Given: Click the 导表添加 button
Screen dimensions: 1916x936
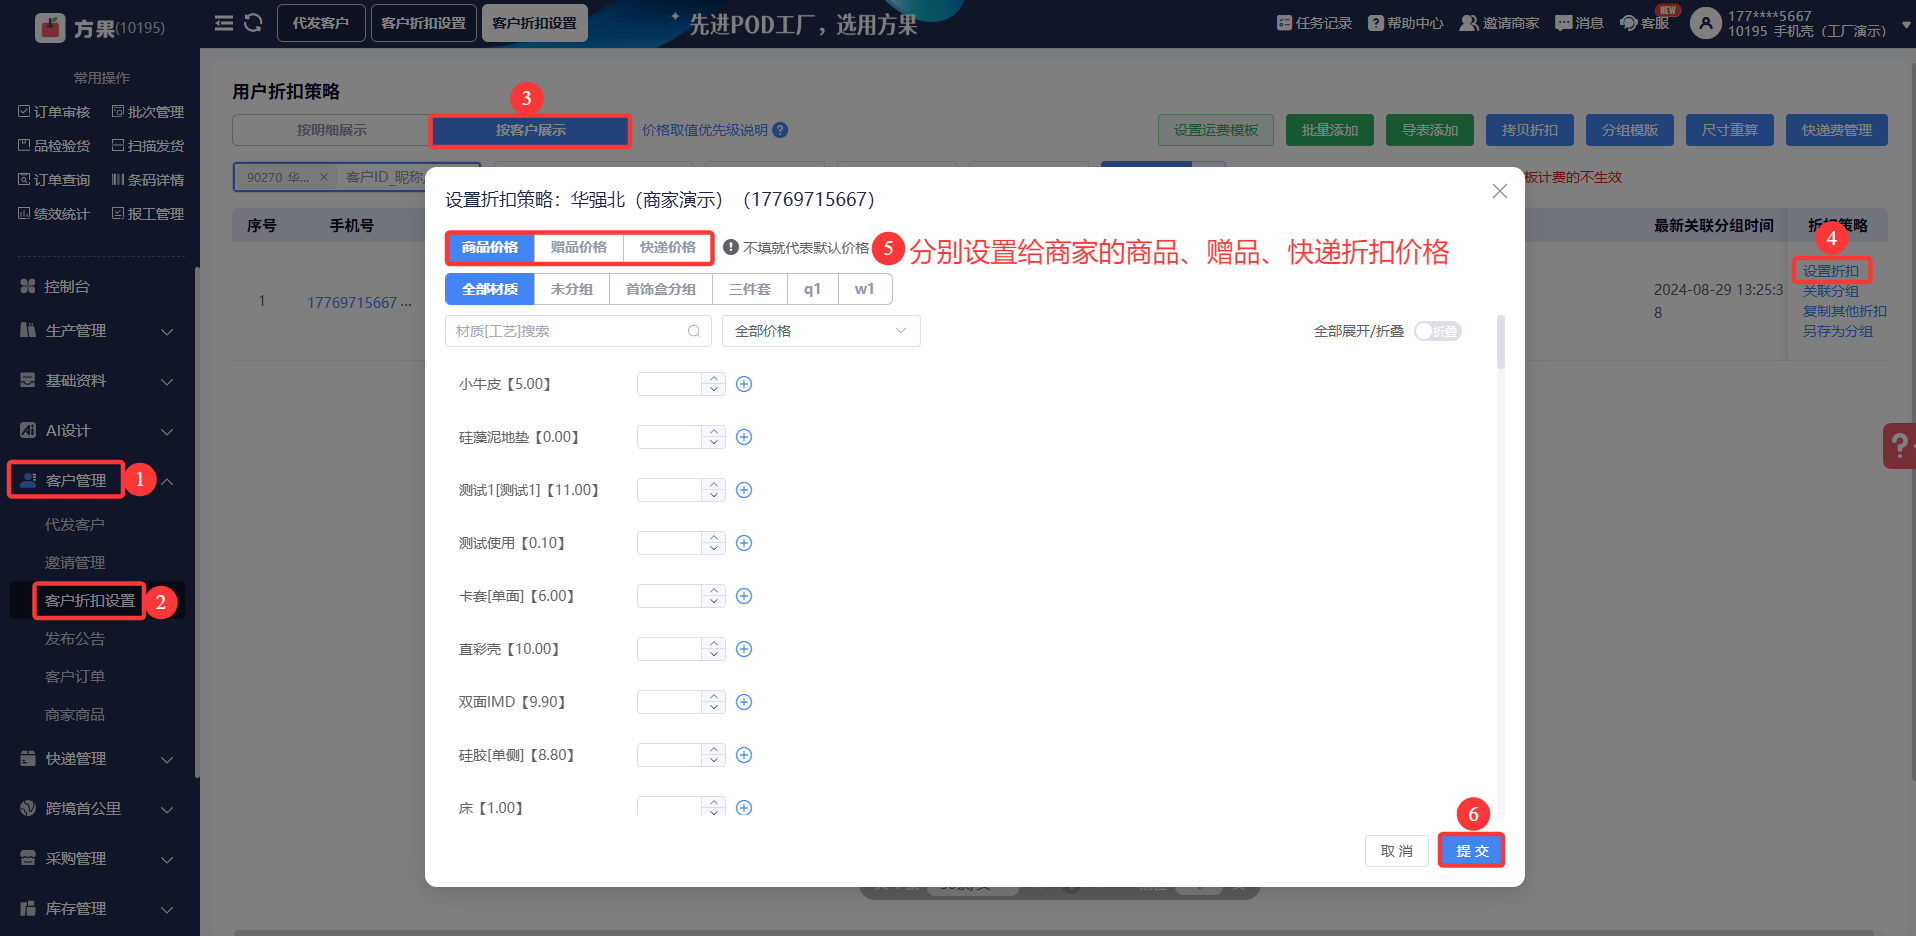Looking at the screenshot, I should [1430, 130].
